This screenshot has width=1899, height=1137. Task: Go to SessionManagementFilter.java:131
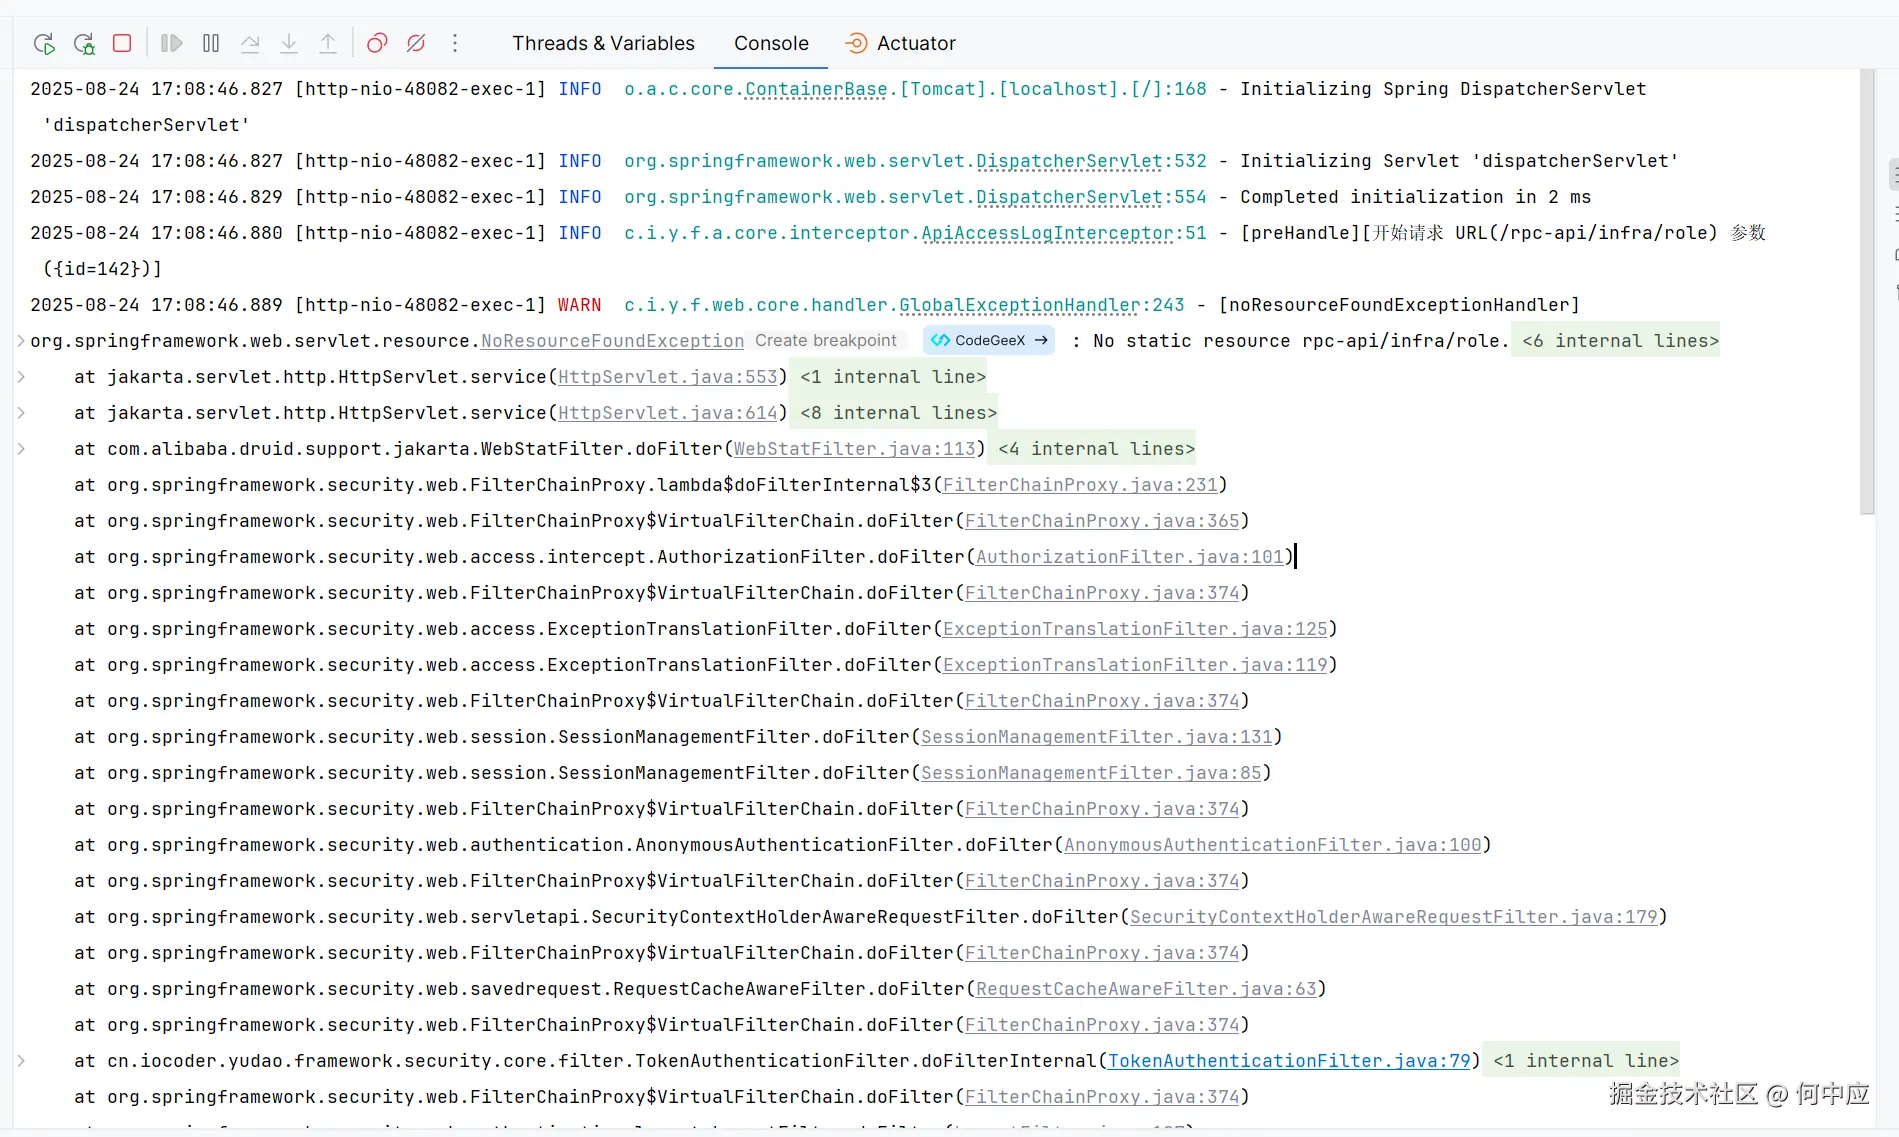[1097, 737]
